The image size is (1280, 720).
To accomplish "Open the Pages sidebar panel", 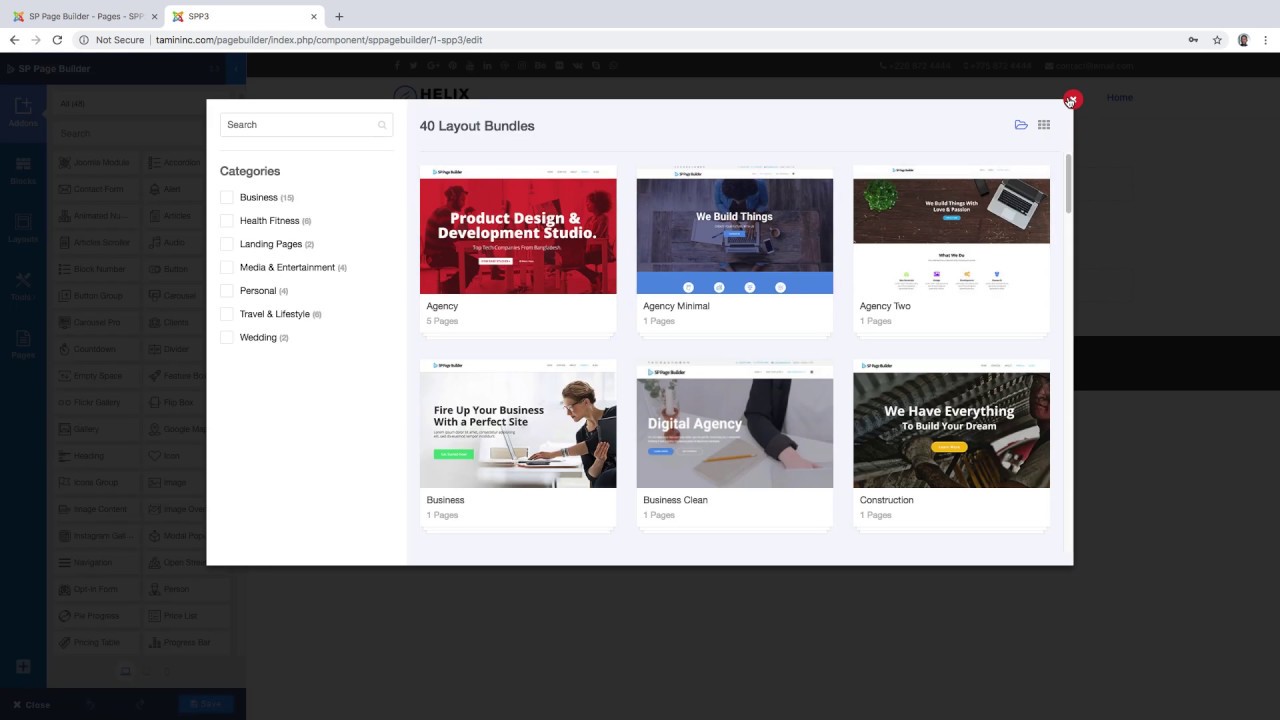I will 23,344.
